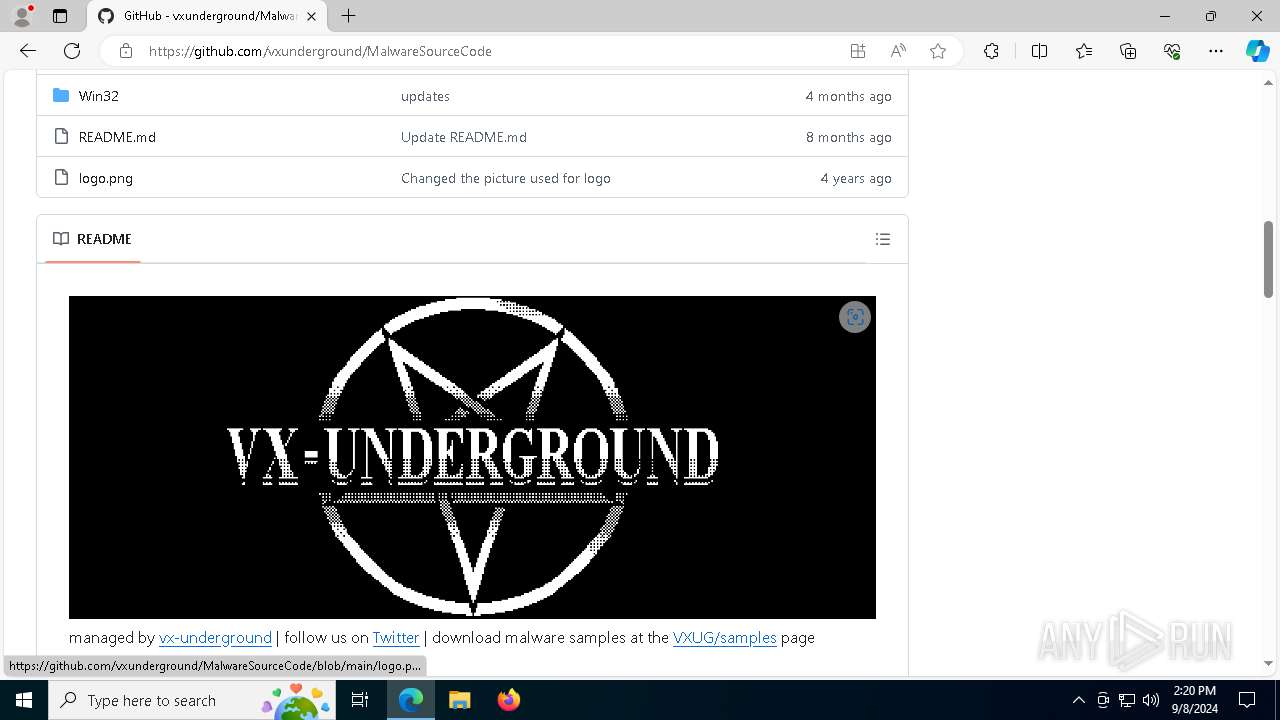1280x720 pixels.
Task: Open File Explorer from the taskbar
Action: coord(459,700)
